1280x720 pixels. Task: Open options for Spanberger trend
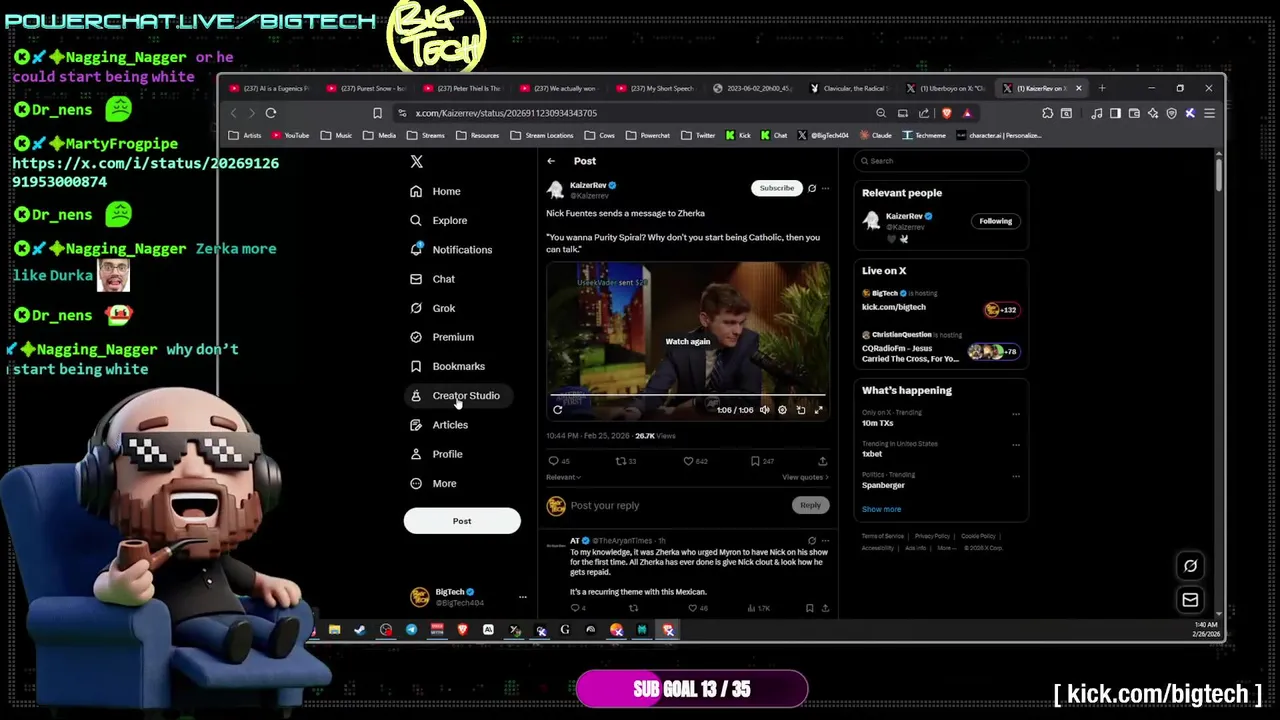pos(1016,476)
